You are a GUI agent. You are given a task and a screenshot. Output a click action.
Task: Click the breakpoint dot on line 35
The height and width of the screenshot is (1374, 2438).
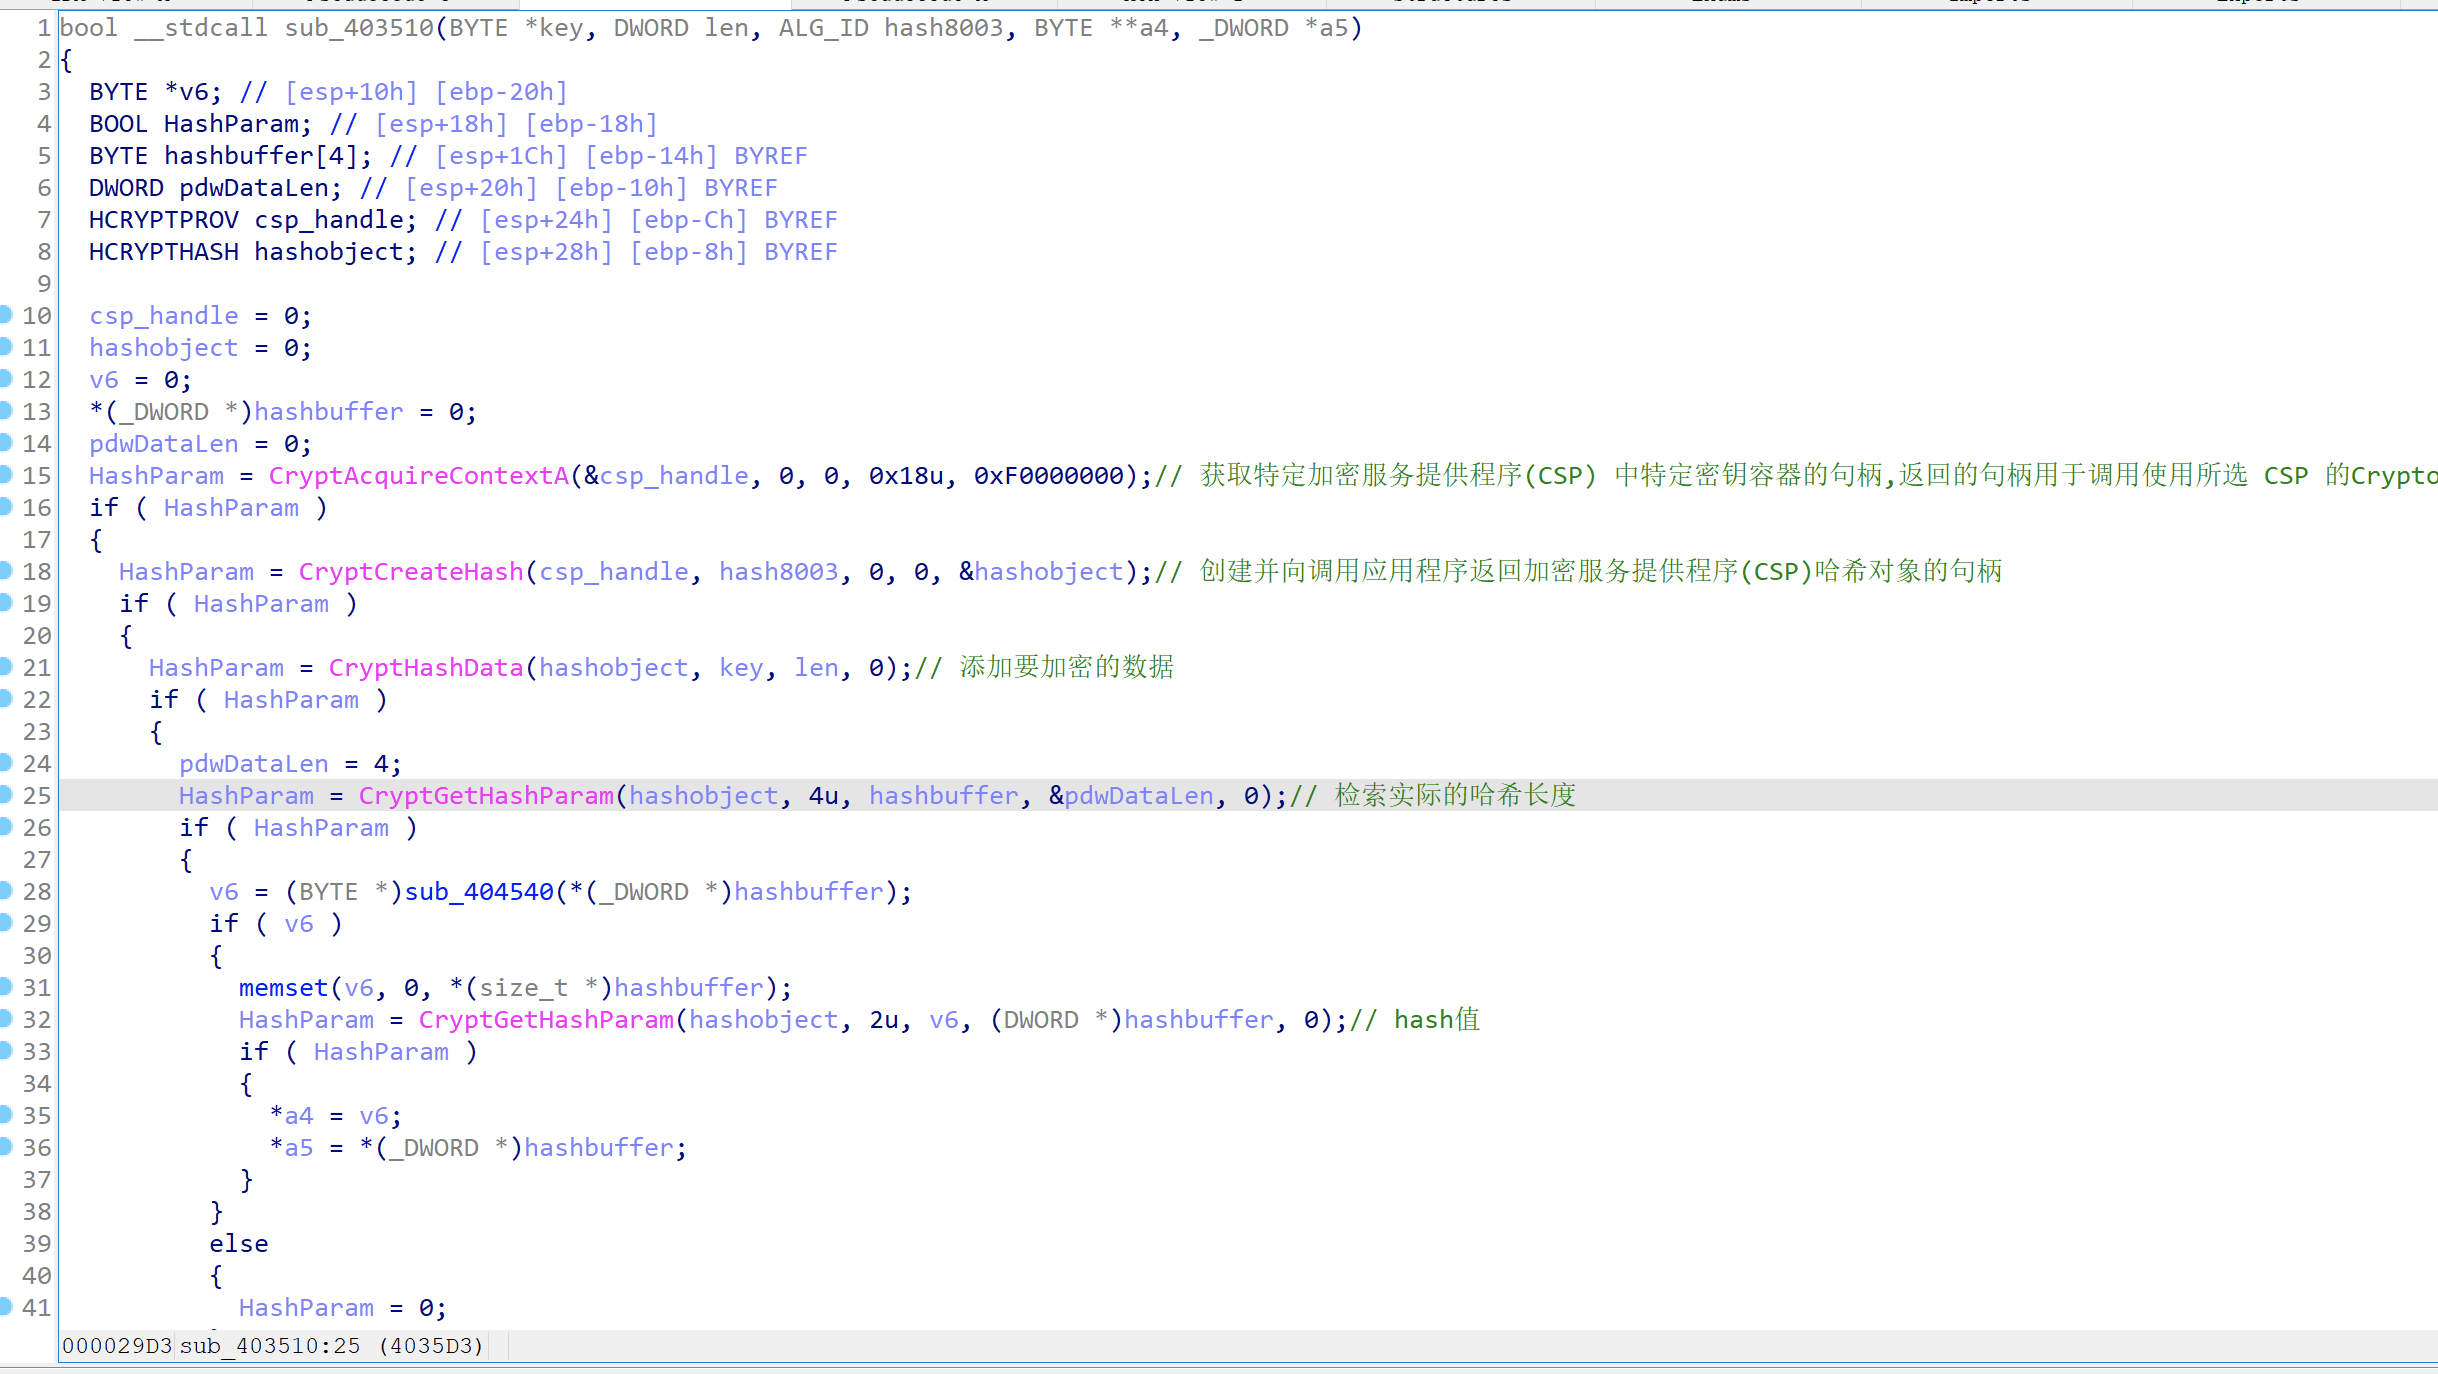pos(5,1115)
